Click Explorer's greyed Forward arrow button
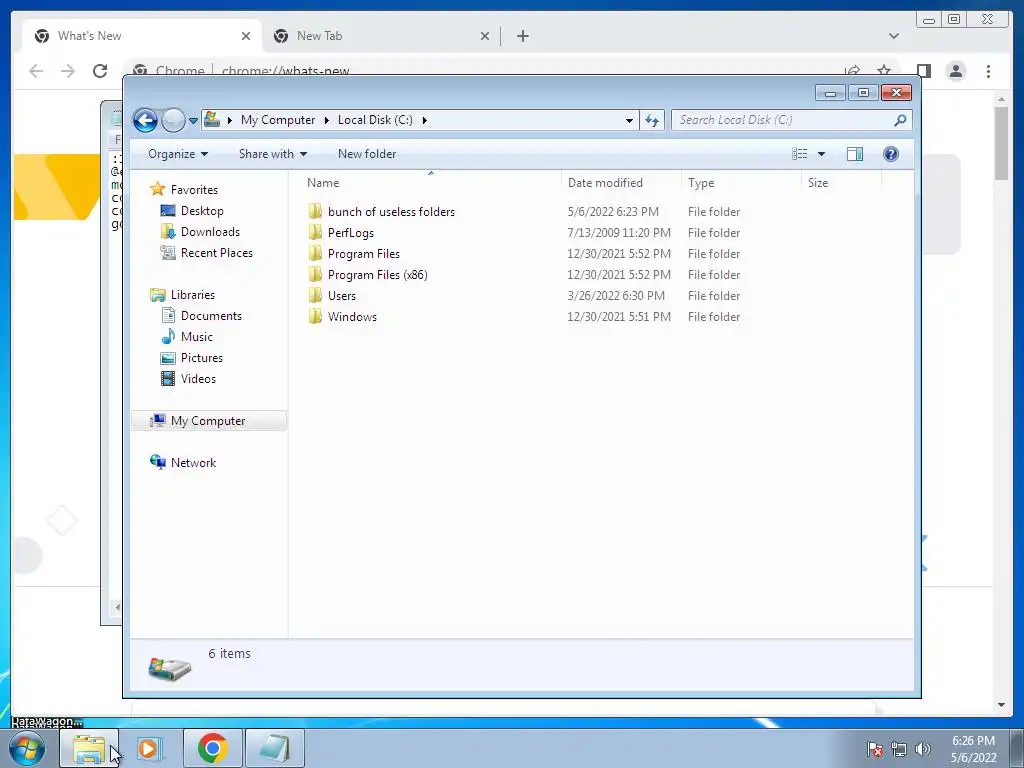This screenshot has width=1024, height=768. [173, 120]
